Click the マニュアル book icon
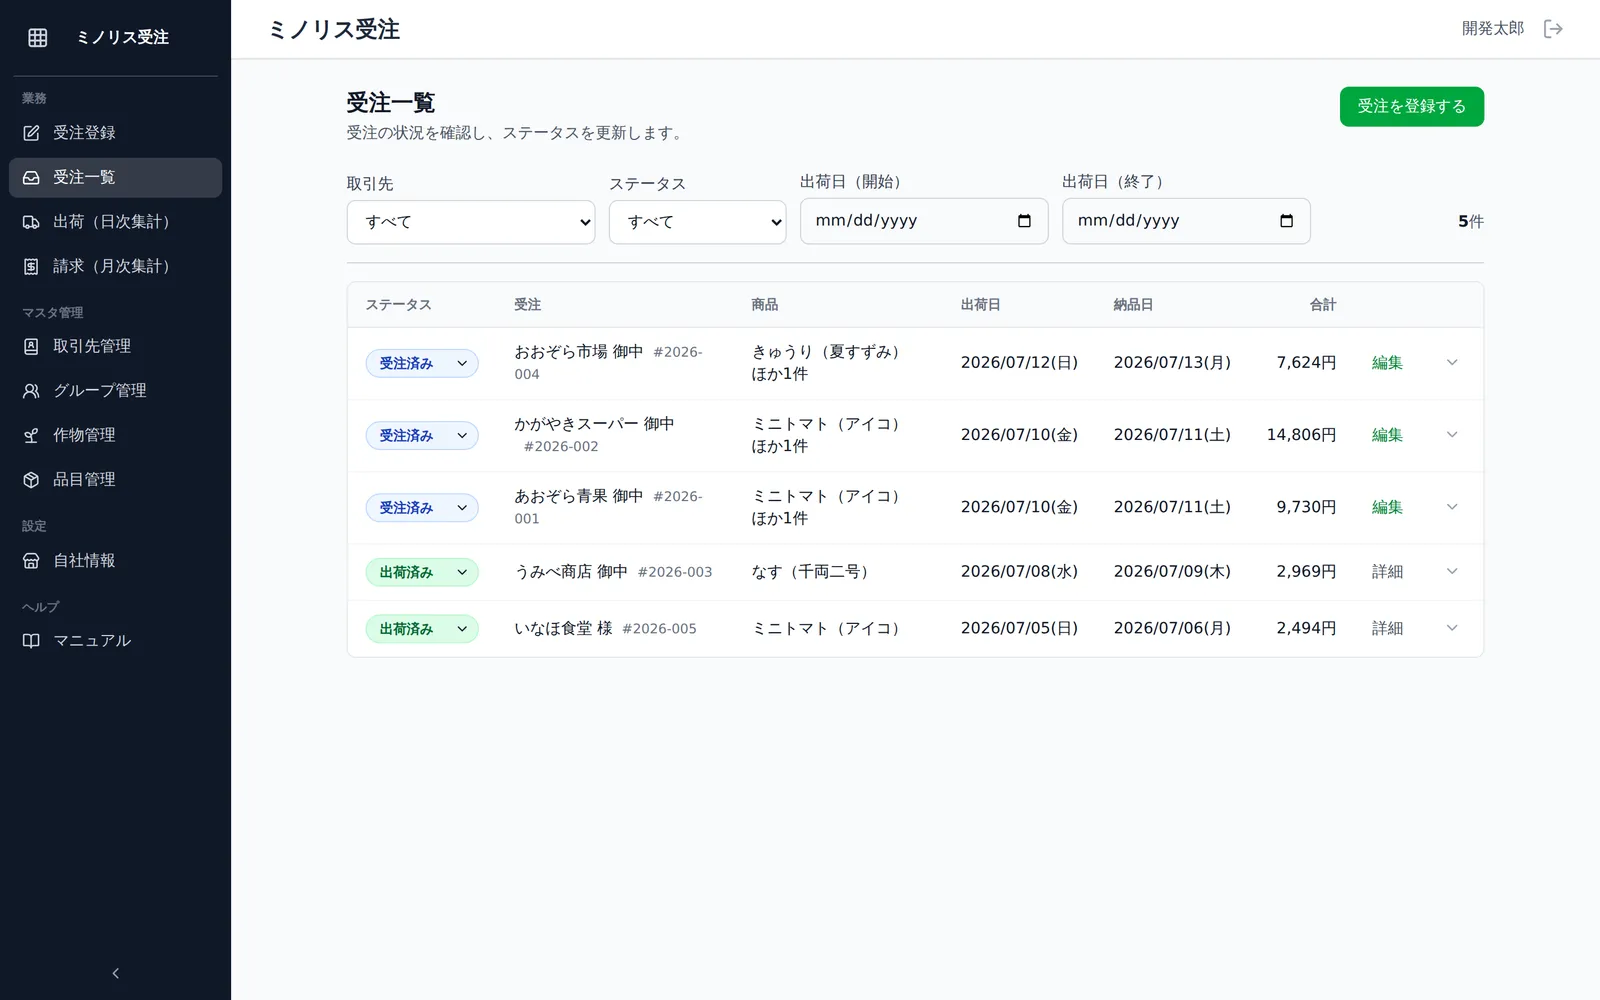Viewport: 1600px width, 1000px height. 31,641
